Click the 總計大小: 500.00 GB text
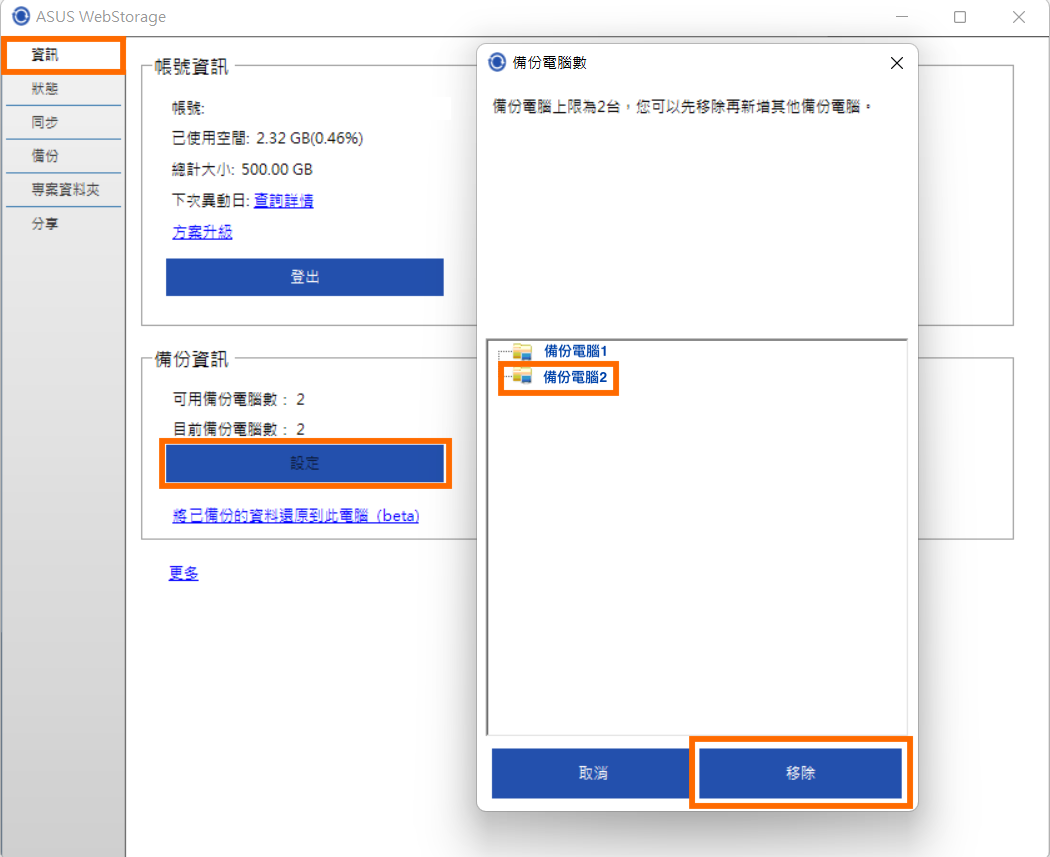This screenshot has height=857, width=1050. pyautogui.click(x=242, y=169)
